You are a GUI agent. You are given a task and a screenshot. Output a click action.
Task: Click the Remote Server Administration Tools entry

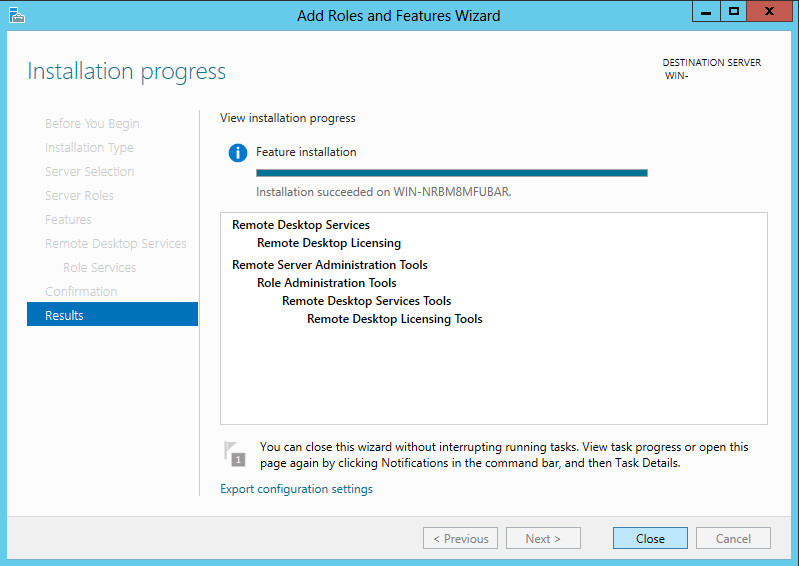coord(330,265)
